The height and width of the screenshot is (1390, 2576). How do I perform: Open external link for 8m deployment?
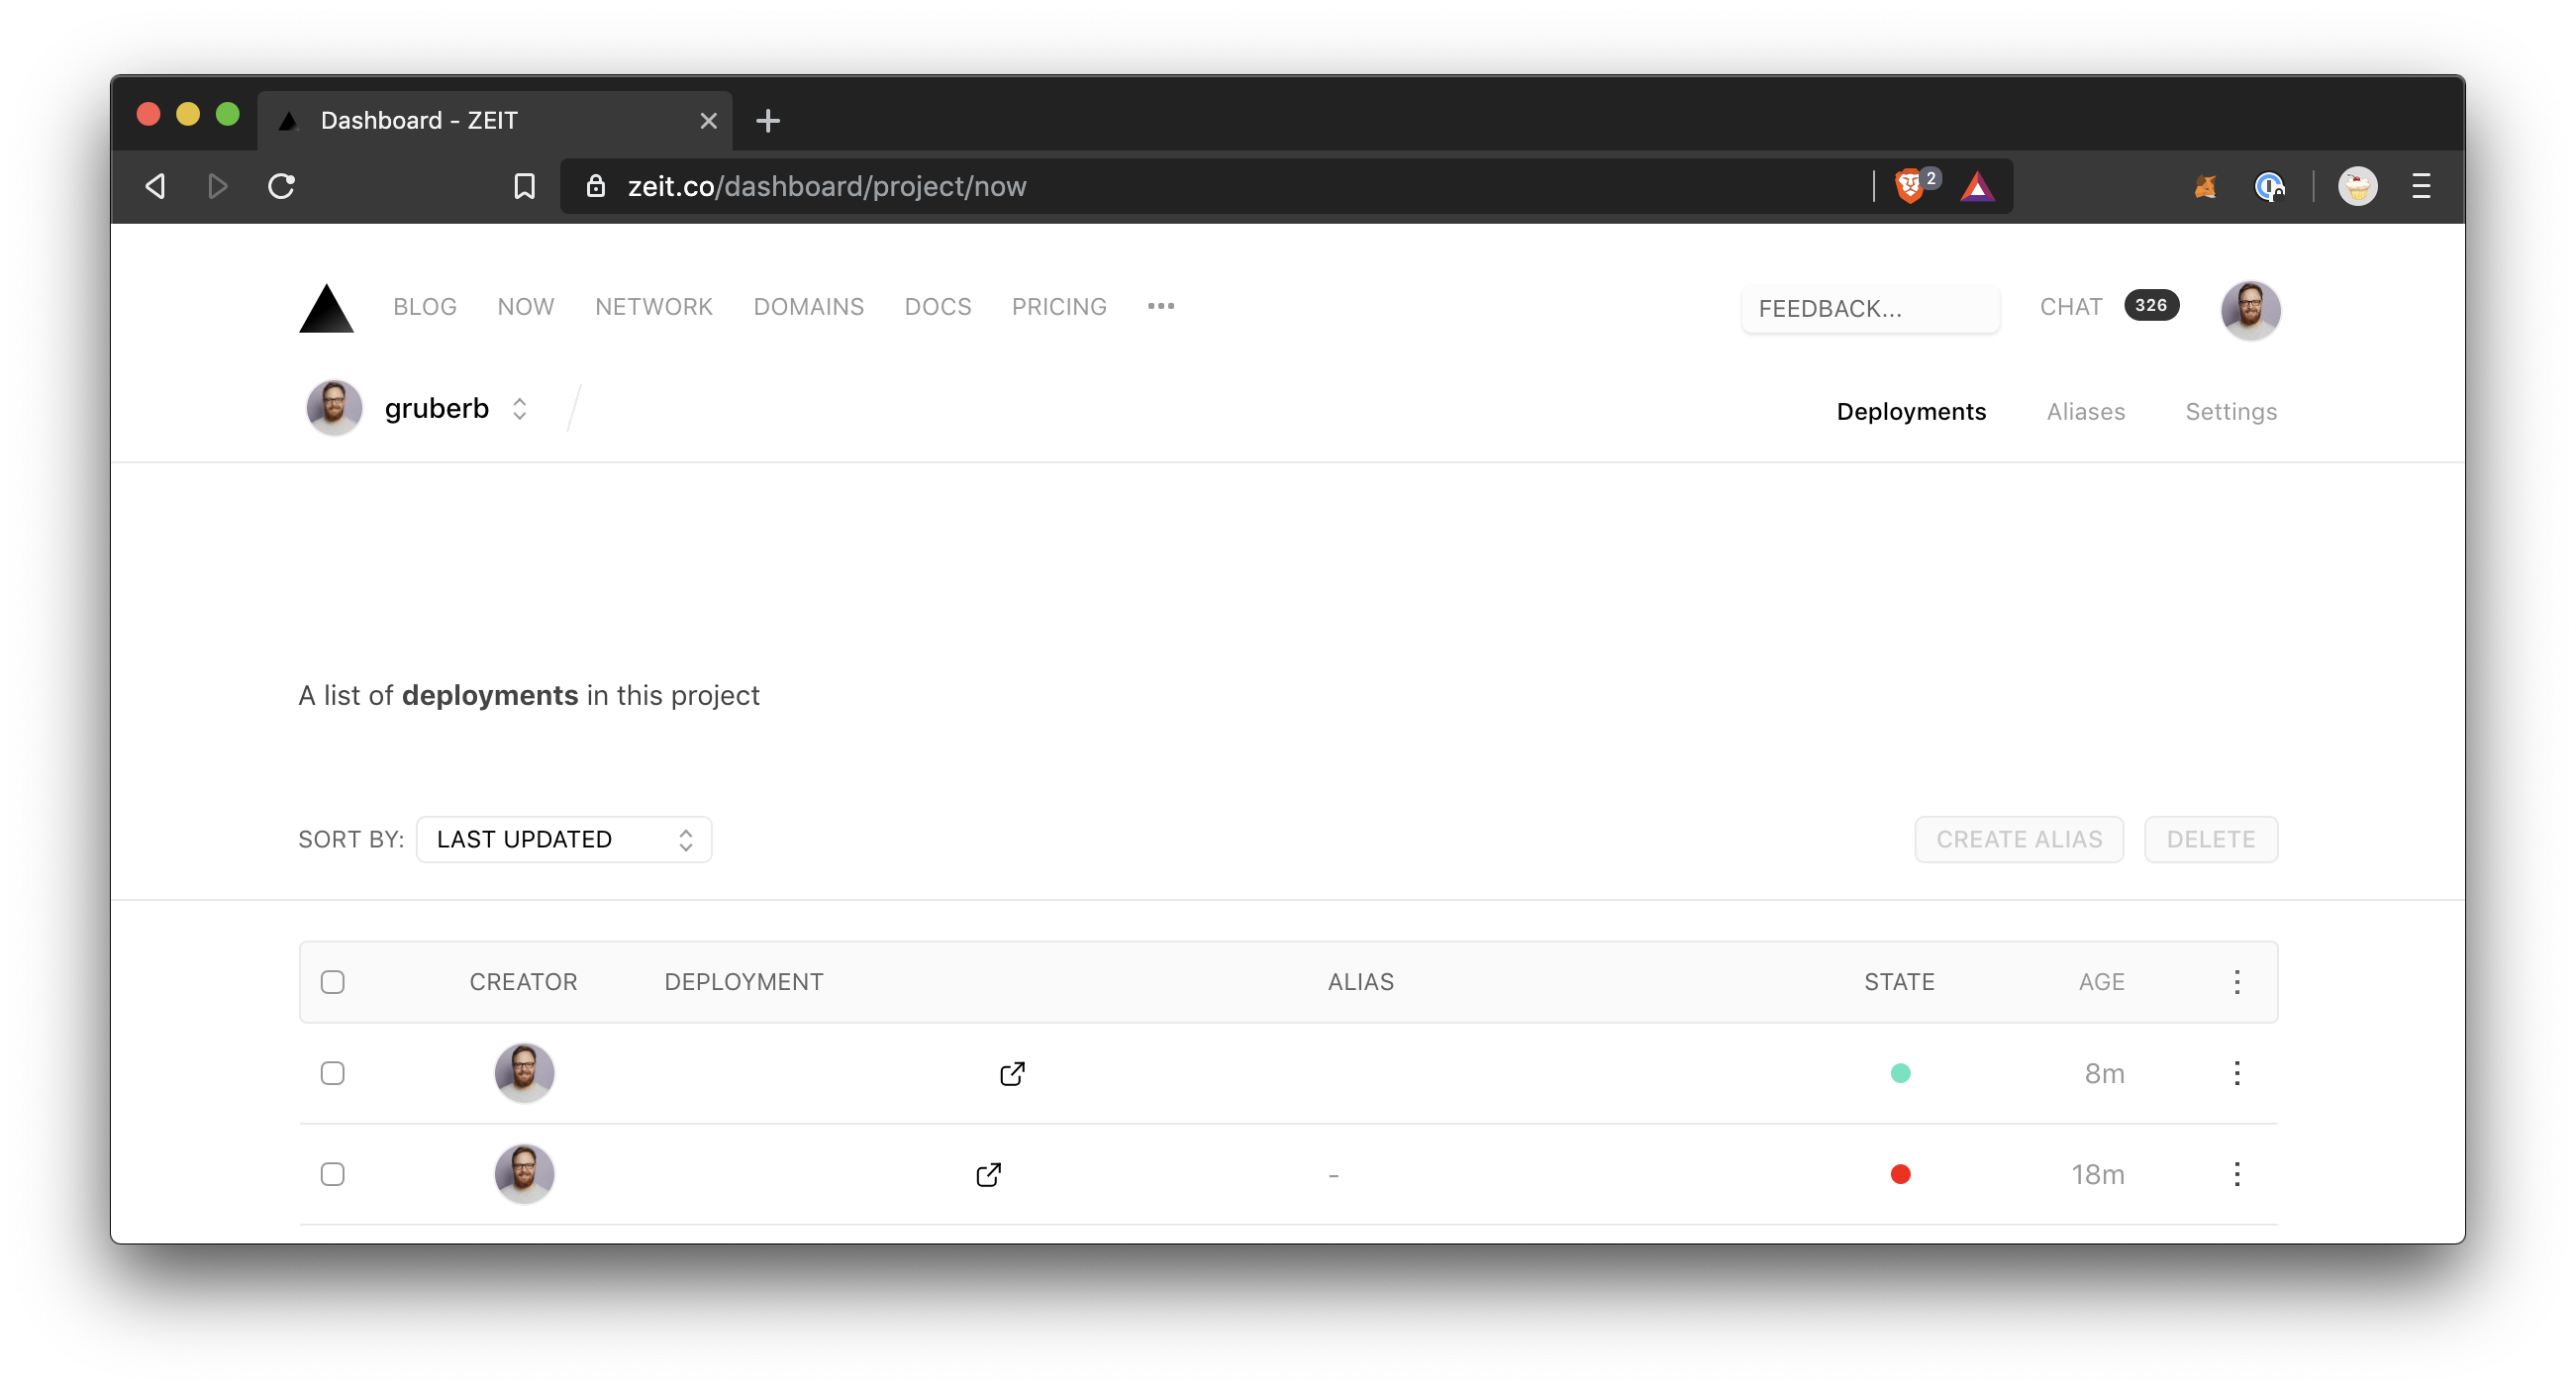pos(1012,1073)
